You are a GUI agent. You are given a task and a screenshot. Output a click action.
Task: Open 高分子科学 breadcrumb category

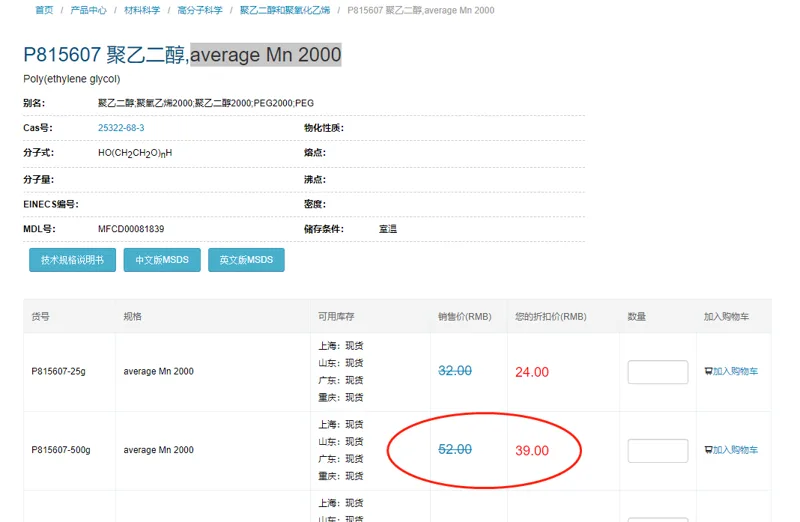coord(200,10)
